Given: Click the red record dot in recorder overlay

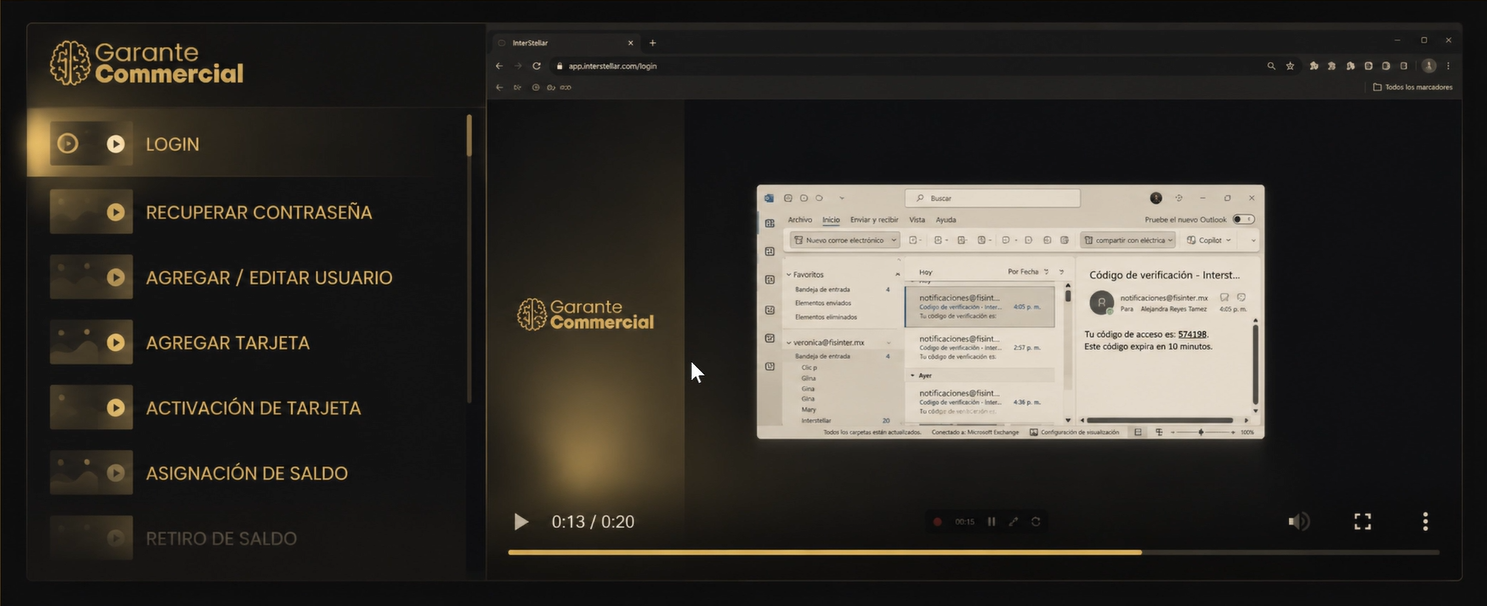Looking at the screenshot, I should pos(937,522).
